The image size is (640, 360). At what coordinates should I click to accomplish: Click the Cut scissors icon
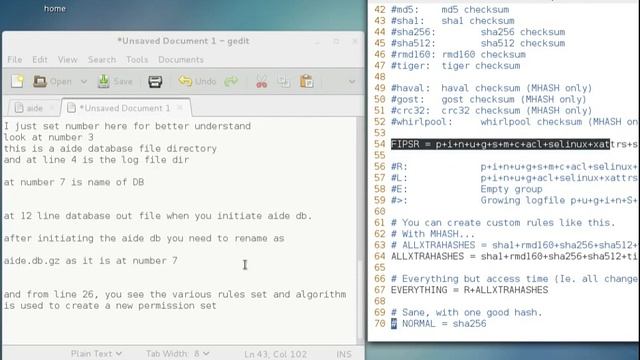click(262, 82)
